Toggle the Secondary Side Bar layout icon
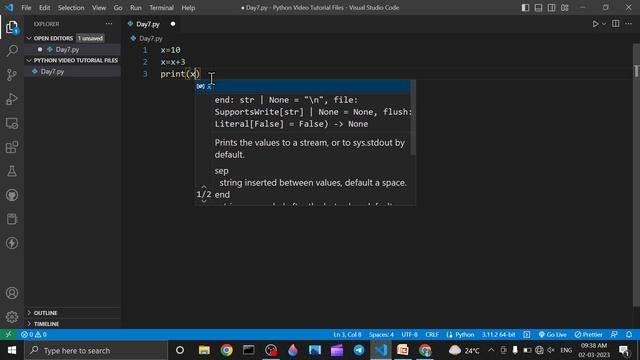The image size is (640, 360). coord(551,8)
